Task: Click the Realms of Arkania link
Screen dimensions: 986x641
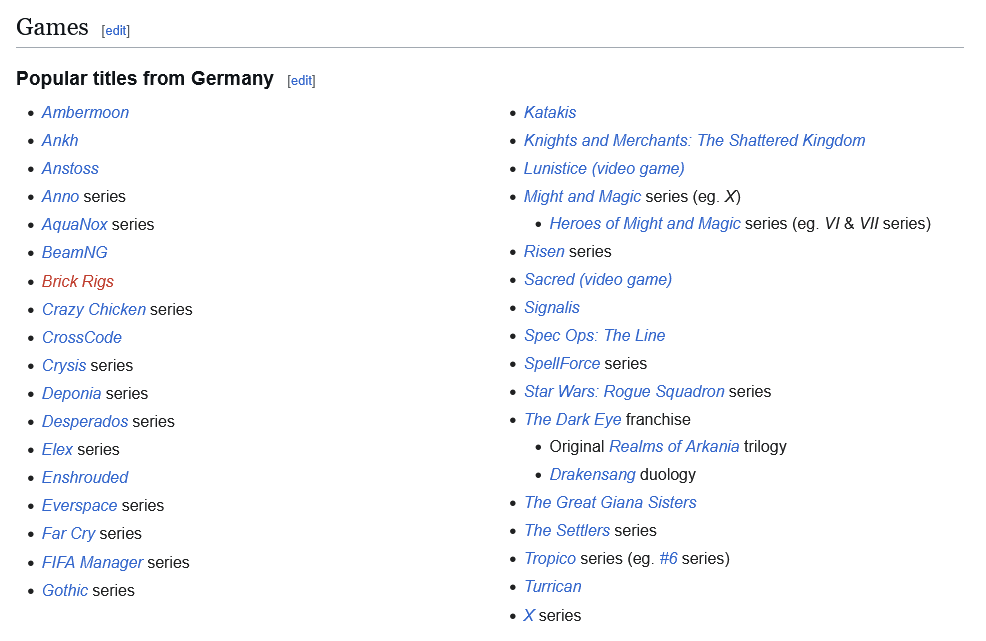Action: click(674, 447)
